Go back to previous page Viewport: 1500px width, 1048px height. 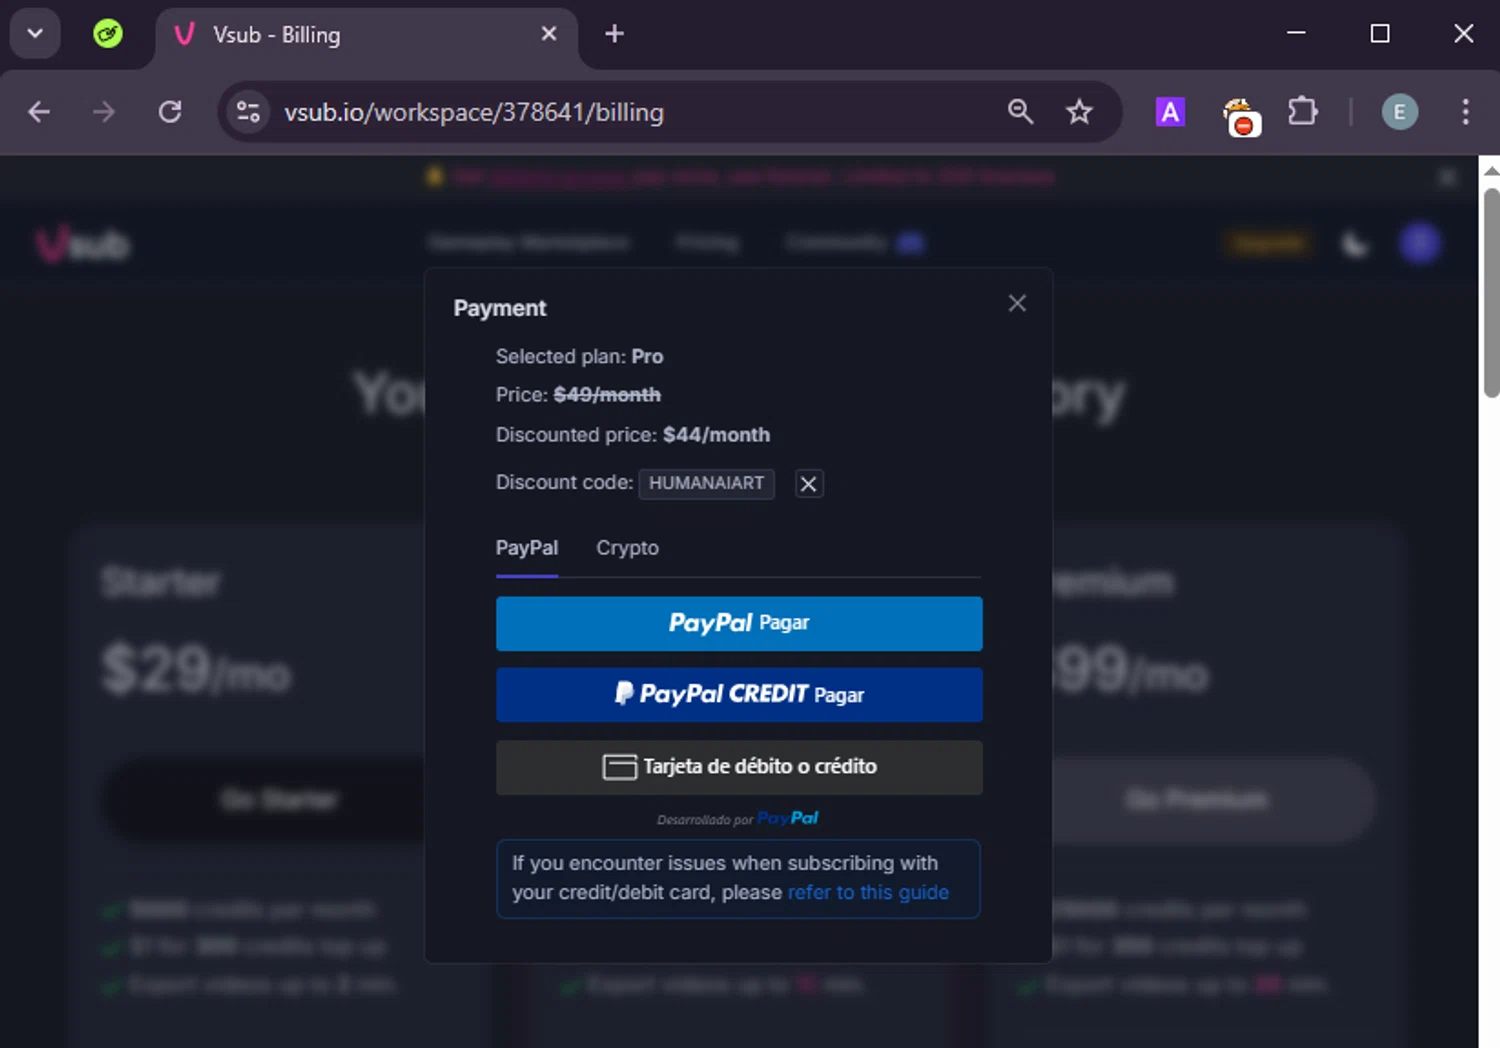point(39,112)
